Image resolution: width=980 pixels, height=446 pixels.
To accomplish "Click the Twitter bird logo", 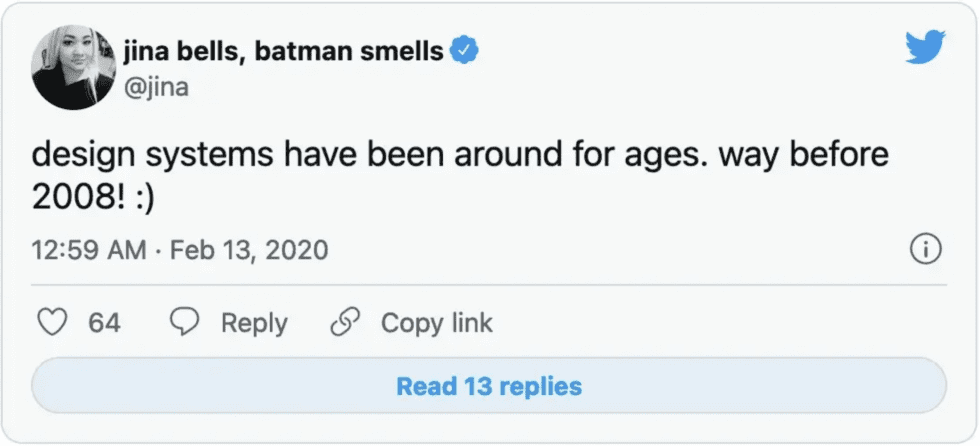I will tap(925, 46).
